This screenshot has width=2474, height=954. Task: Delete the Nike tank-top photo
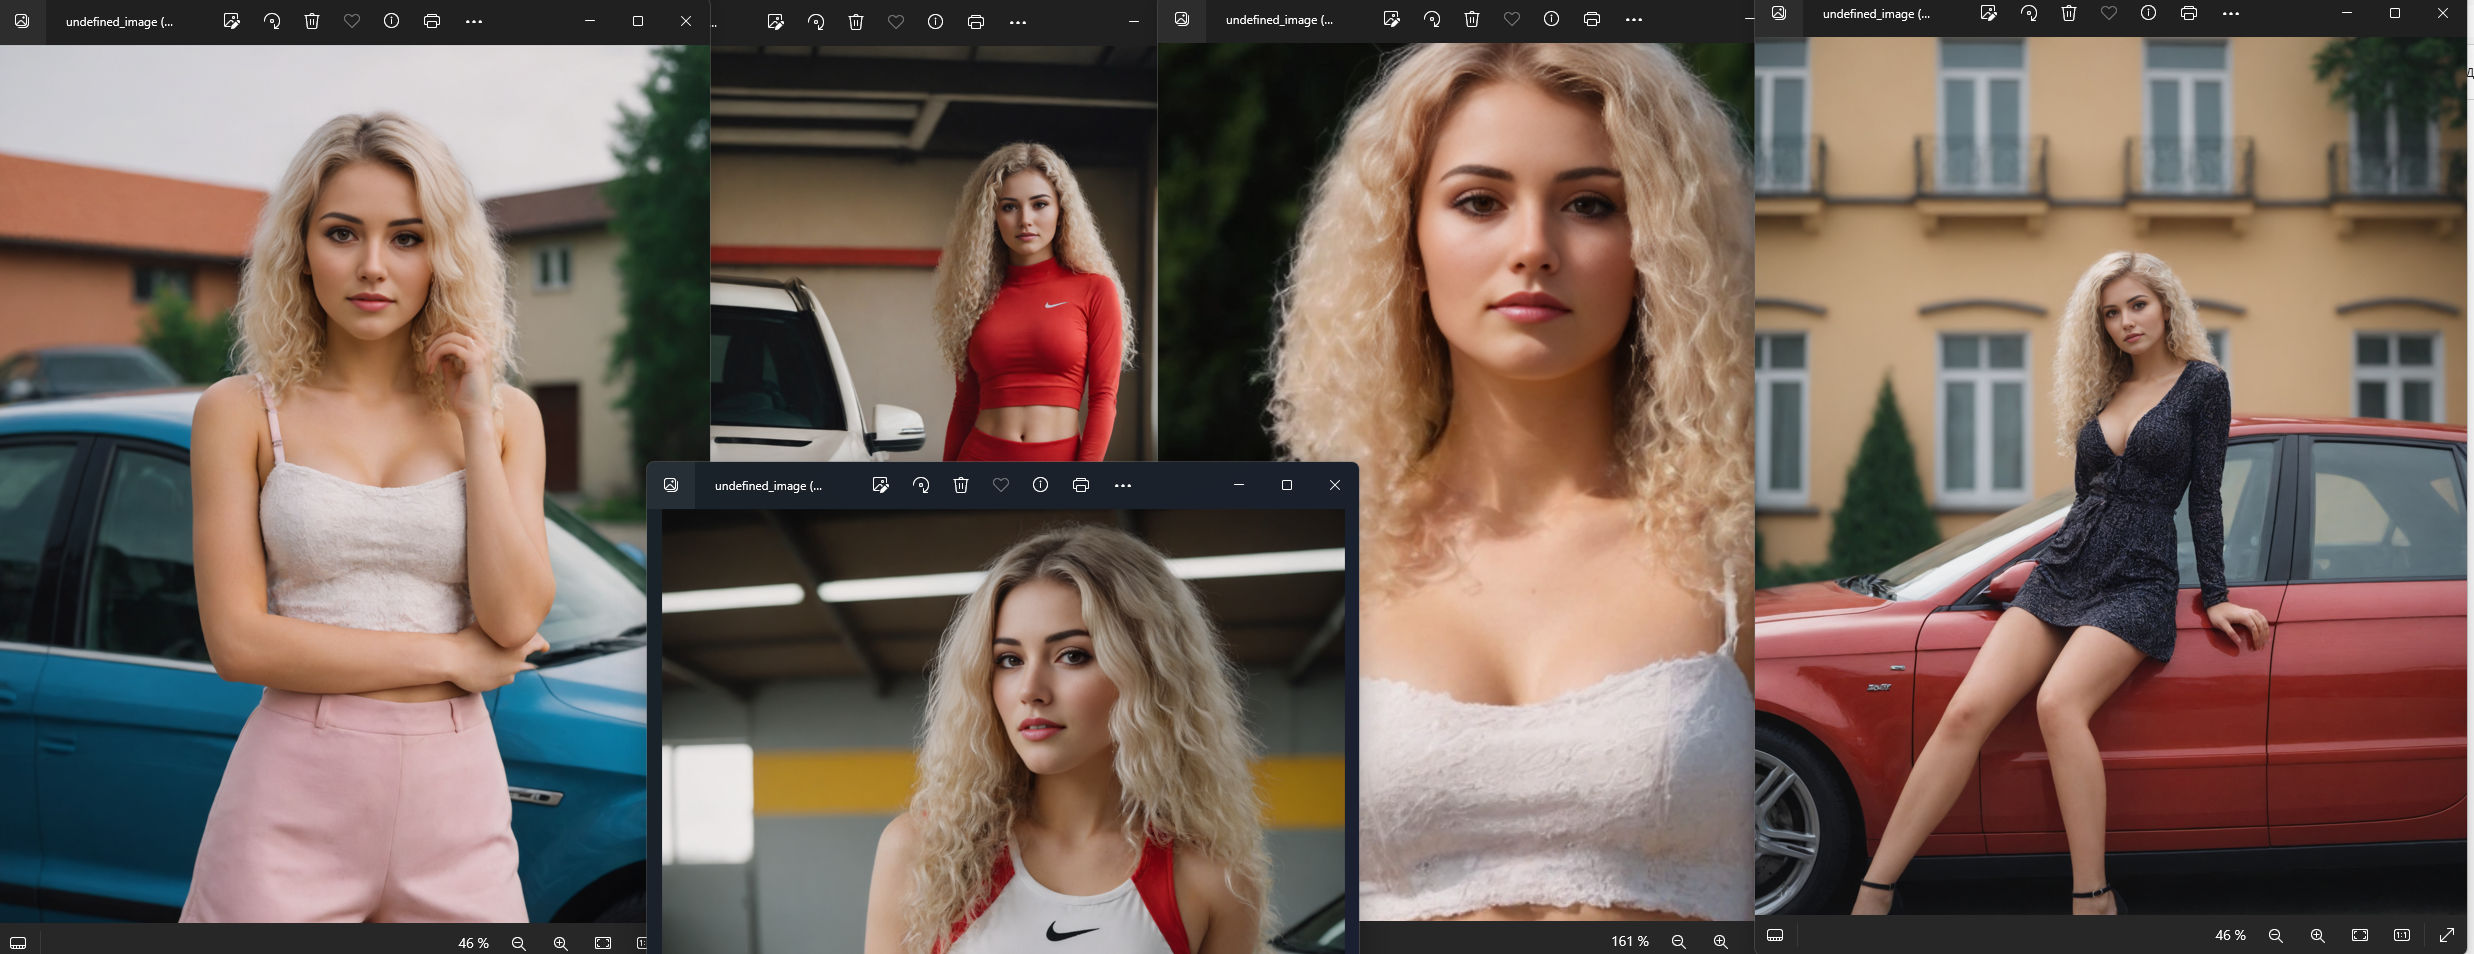click(x=961, y=485)
